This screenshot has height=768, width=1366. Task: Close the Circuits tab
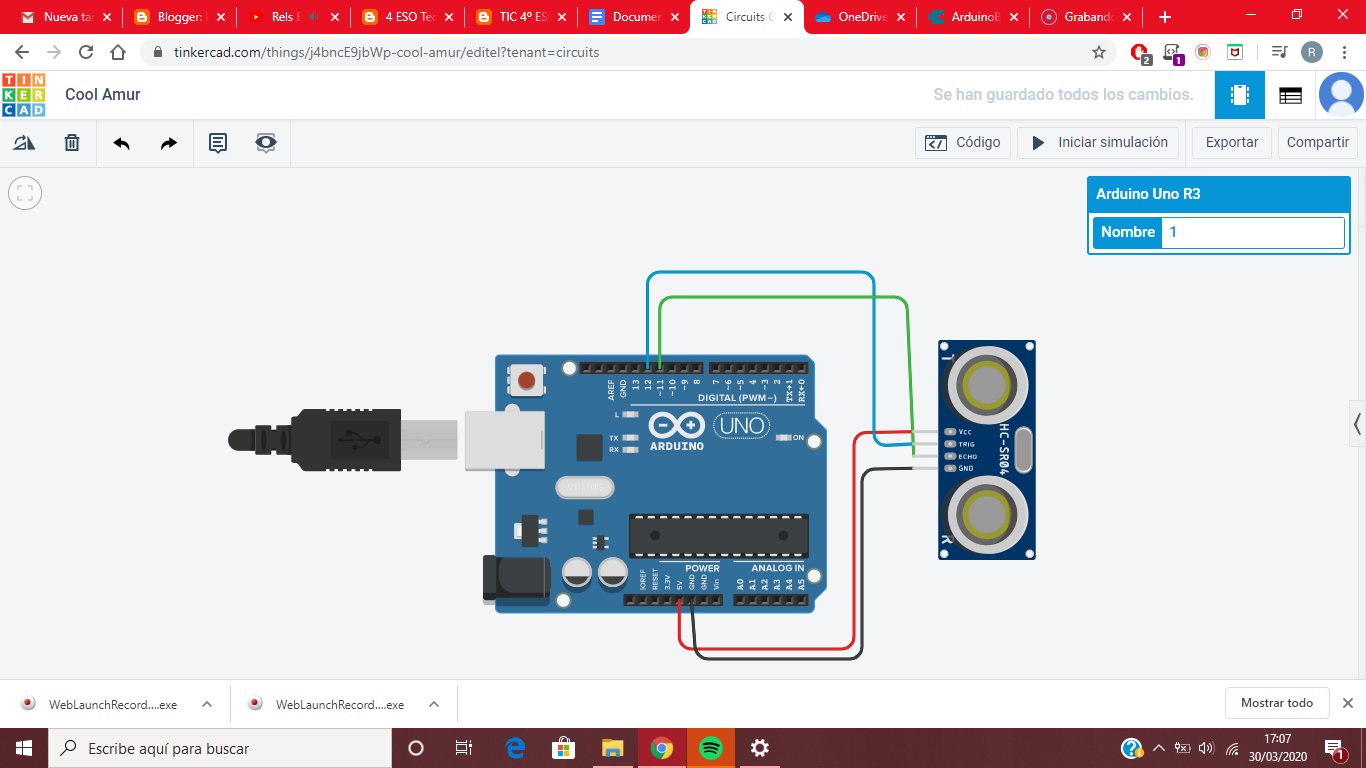[x=788, y=17]
